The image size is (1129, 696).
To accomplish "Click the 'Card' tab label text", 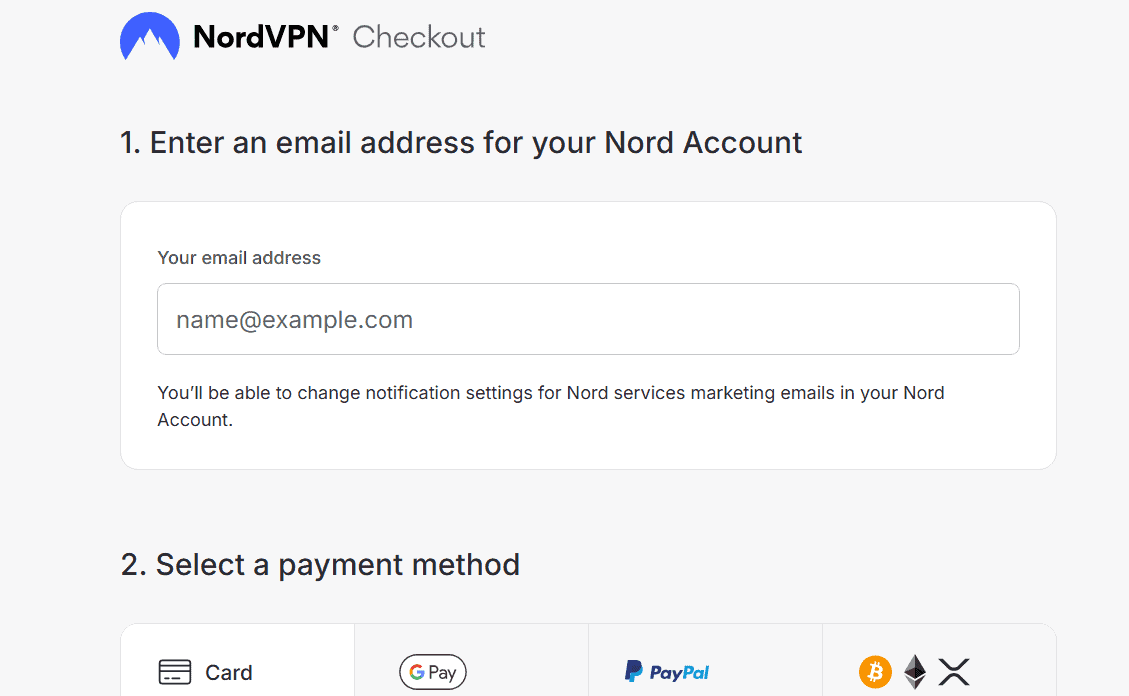I will tap(229, 673).
